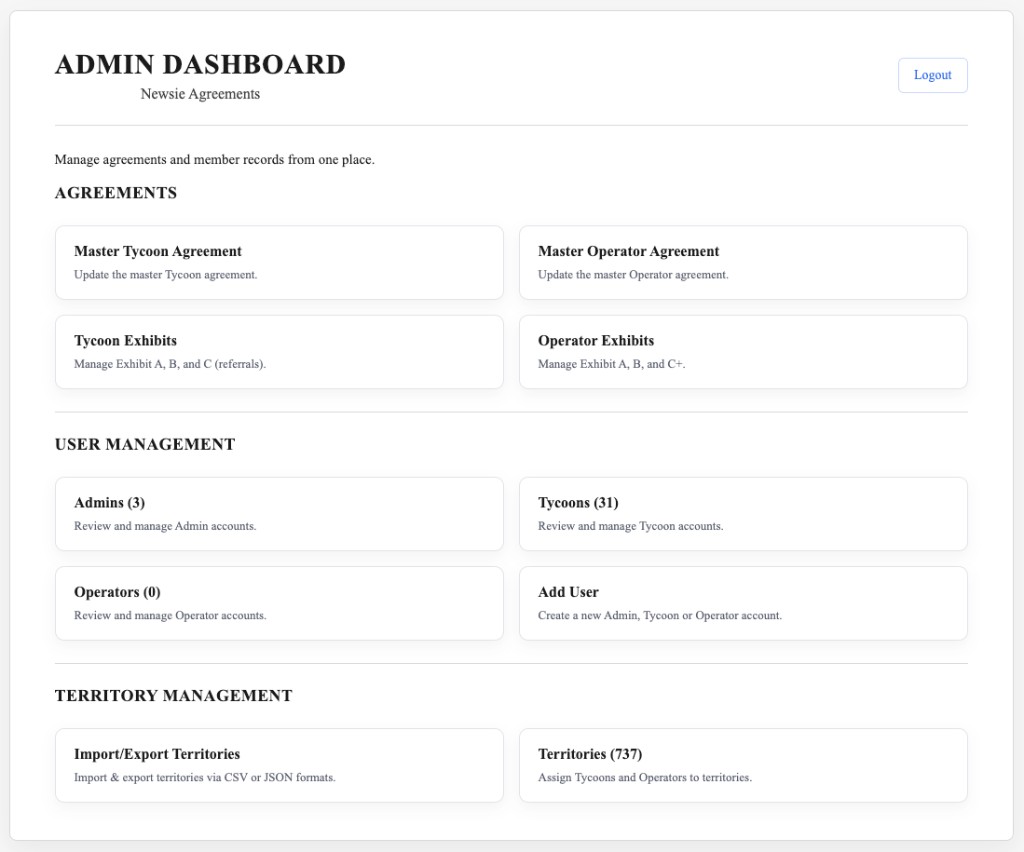Viewport: 1024px width, 852px height.
Task: Click the ADMIN DASHBOARD title
Action: (x=200, y=65)
